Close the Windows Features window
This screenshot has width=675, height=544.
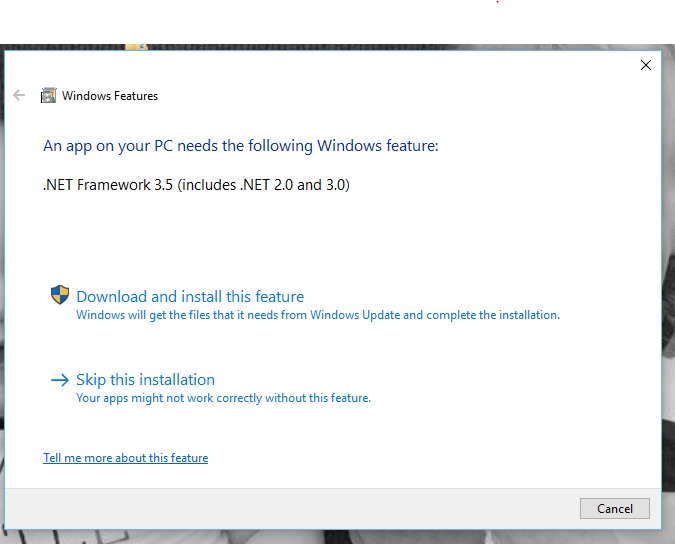tap(646, 65)
